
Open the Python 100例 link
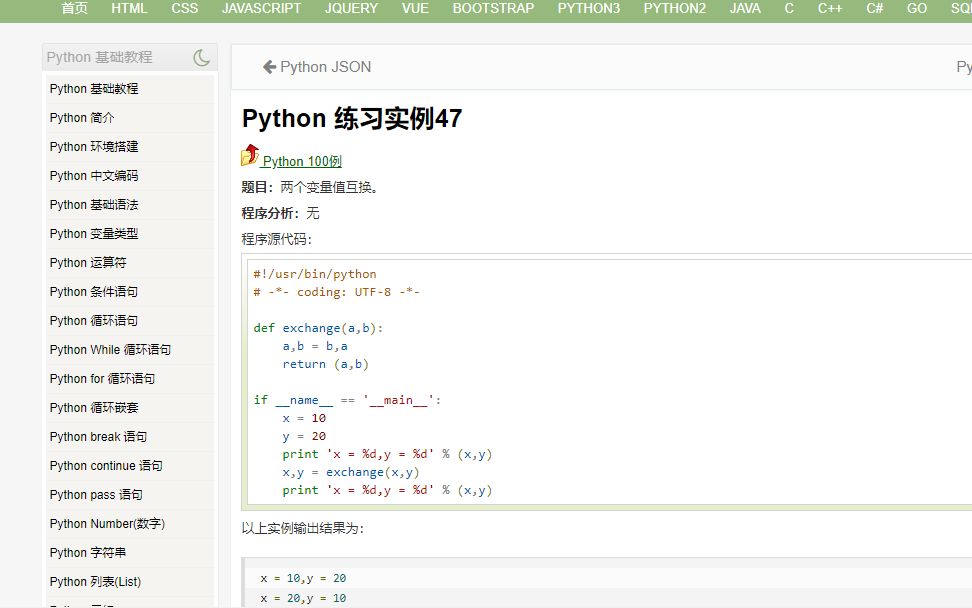pos(302,161)
